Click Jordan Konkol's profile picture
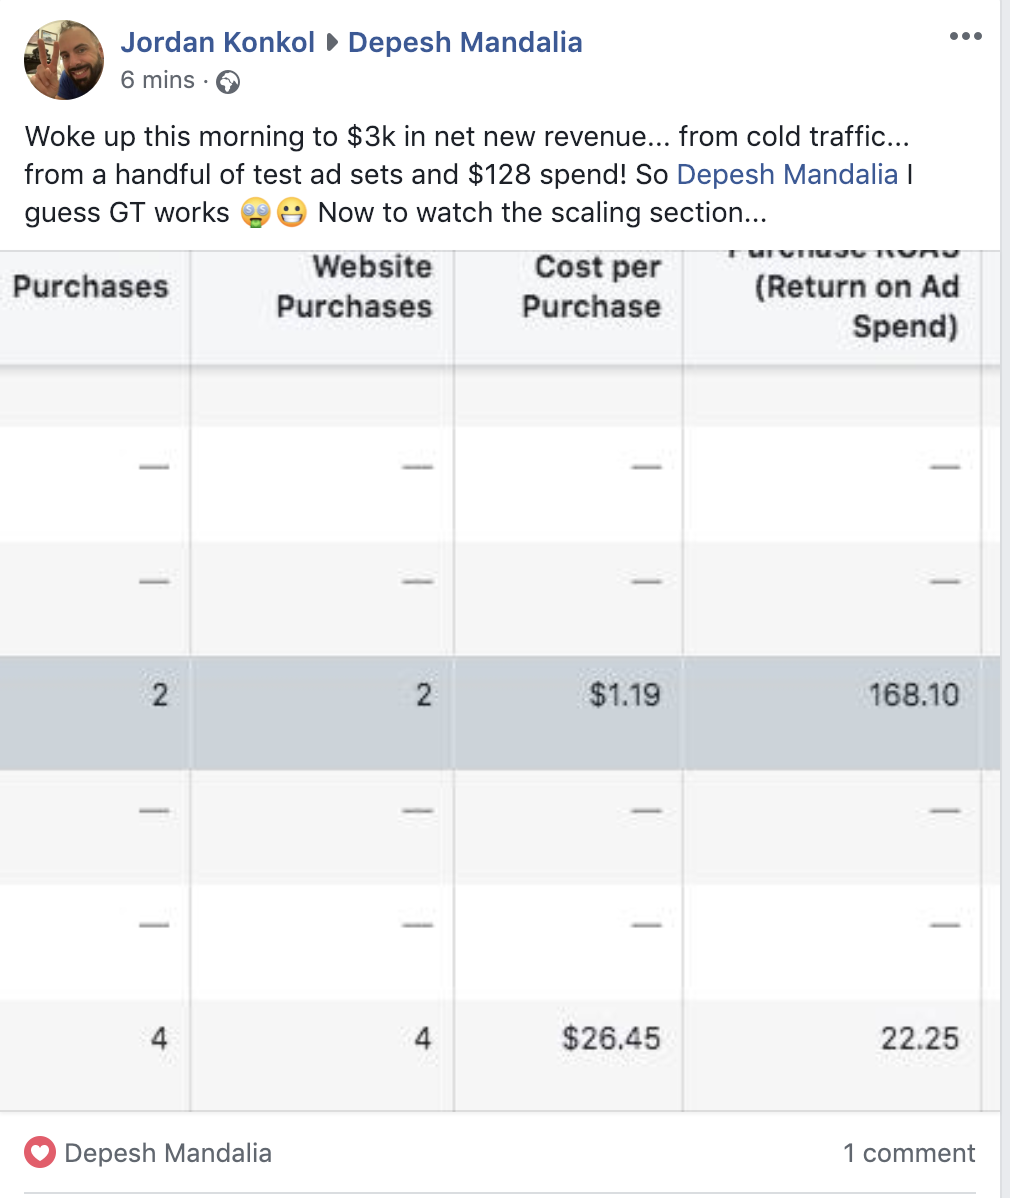Image resolution: width=1010 pixels, height=1198 pixels. pos(64,60)
